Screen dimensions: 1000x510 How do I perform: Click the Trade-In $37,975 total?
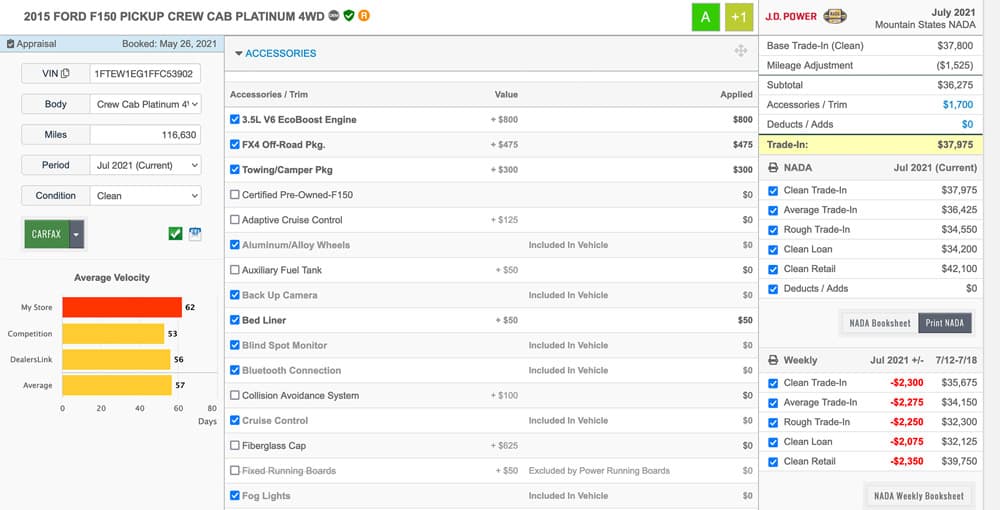tap(955, 145)
